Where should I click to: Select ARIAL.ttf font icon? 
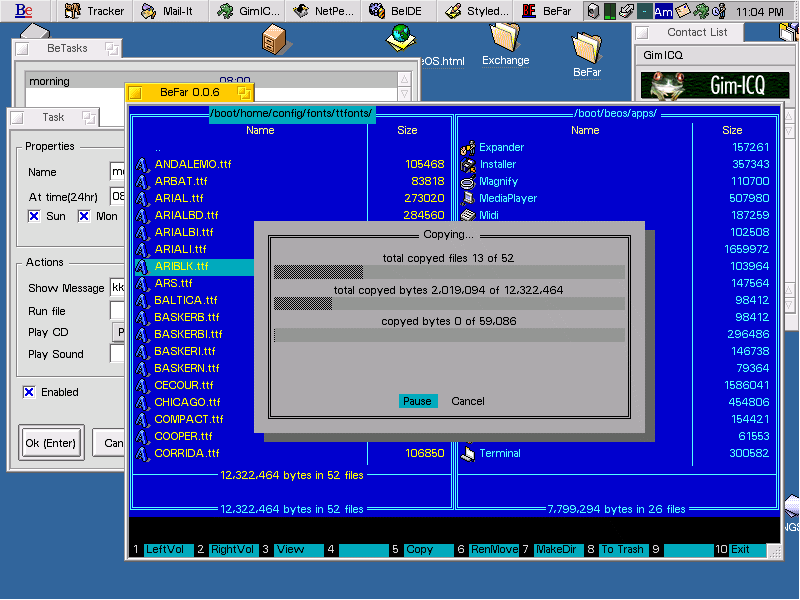[142, 198]
